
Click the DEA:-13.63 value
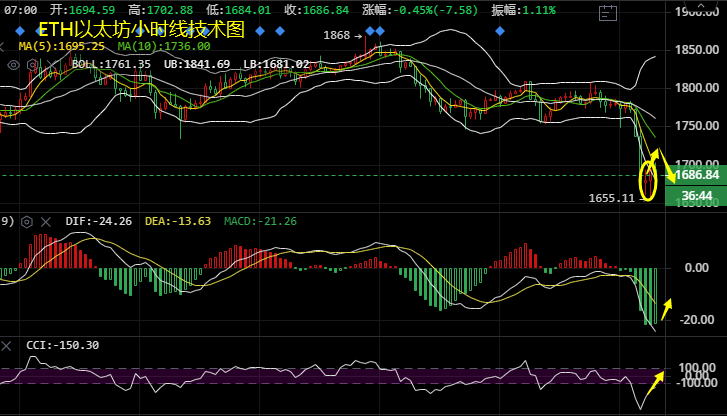pyautogui.click(x=178, y=221)
